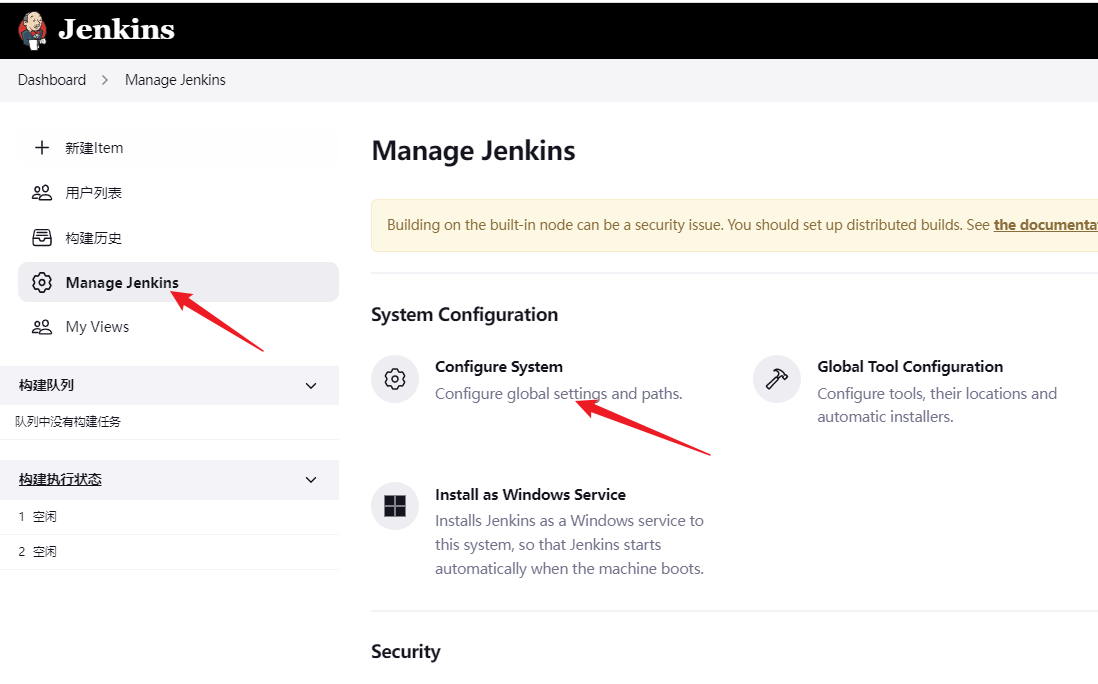Click the plus icon for 新建Item
Image resolution: width=1098 pixels, height=684 pixels.
[42, 148]
